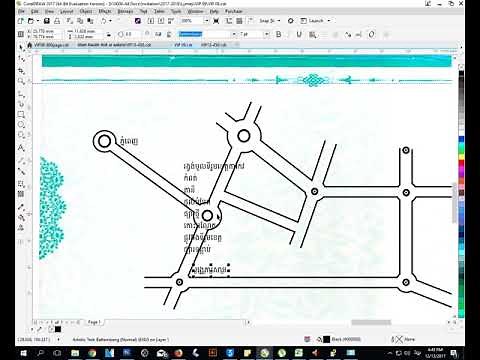
Task: Click the horizontal scrollbar thumb
Action: [x=371, y=322]
